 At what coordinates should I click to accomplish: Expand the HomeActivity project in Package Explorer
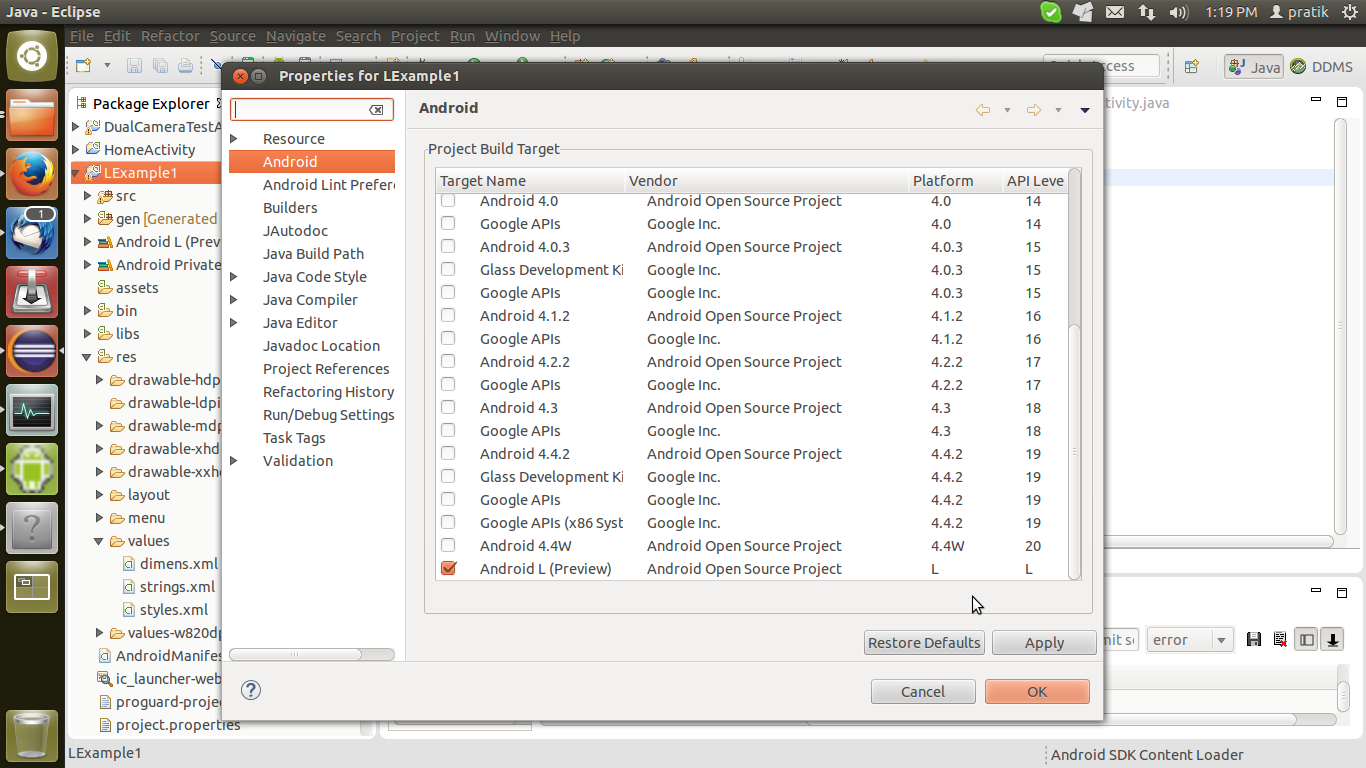pos(76,149)
